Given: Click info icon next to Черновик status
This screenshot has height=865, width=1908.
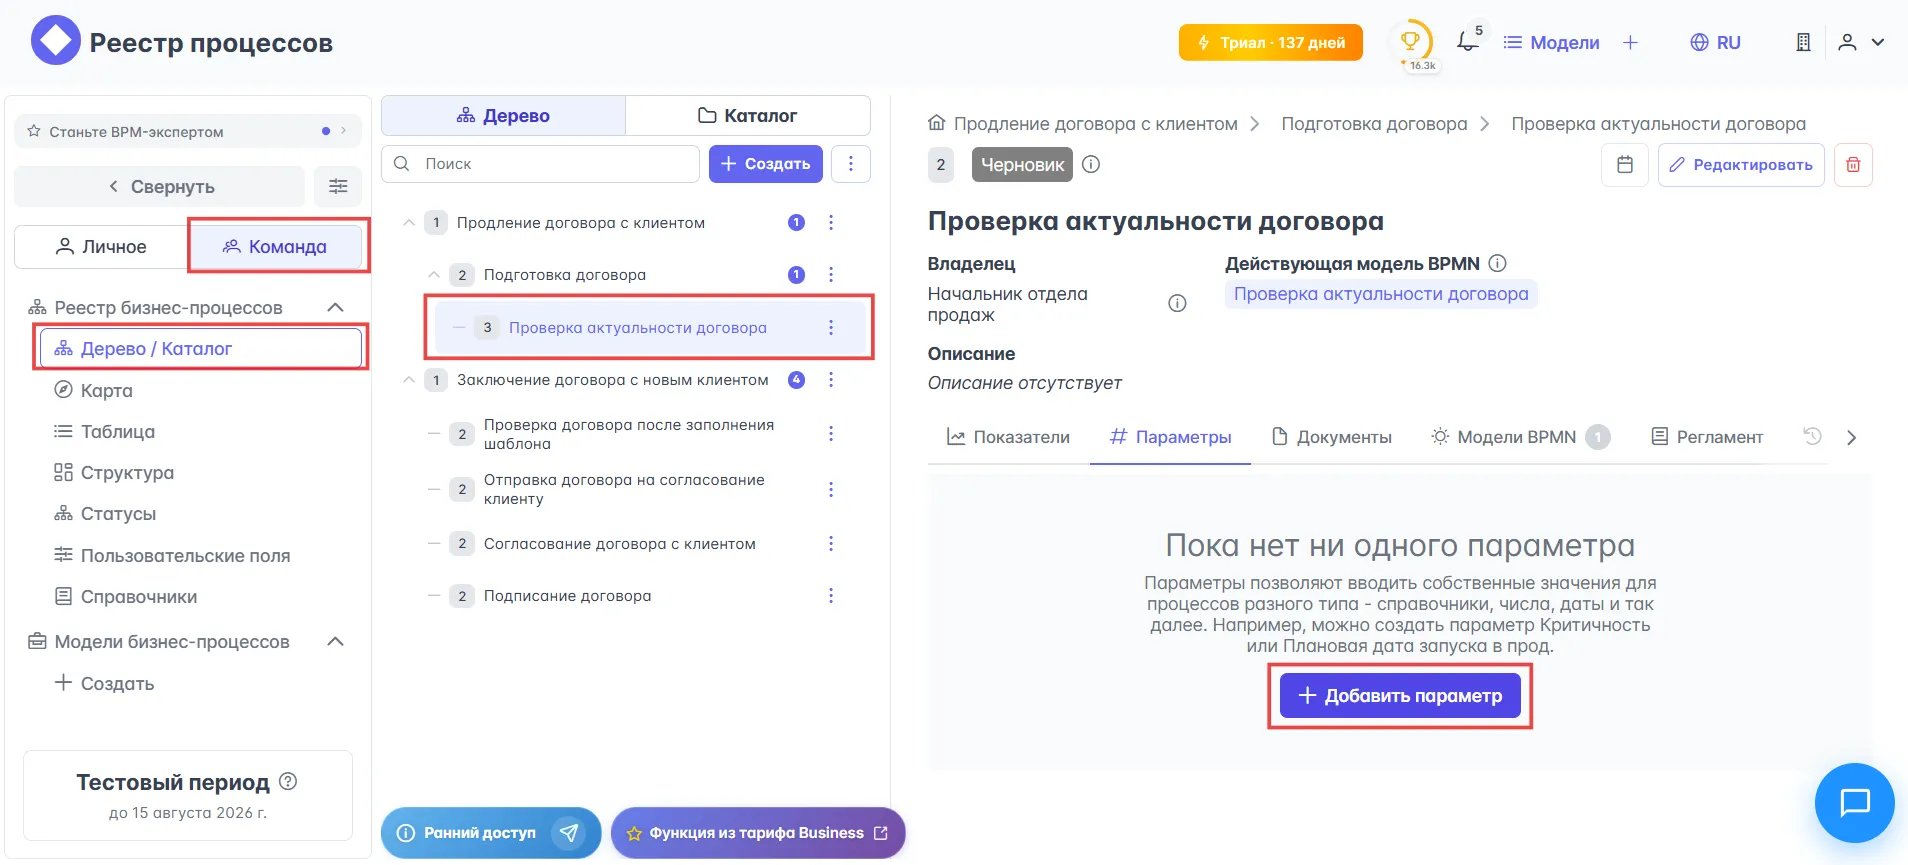Looking at the screenshot, I should coord(1091,164).
